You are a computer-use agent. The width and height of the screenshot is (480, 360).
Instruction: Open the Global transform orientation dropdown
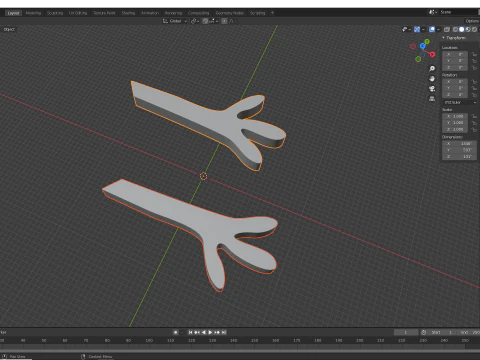click(175, 21)
